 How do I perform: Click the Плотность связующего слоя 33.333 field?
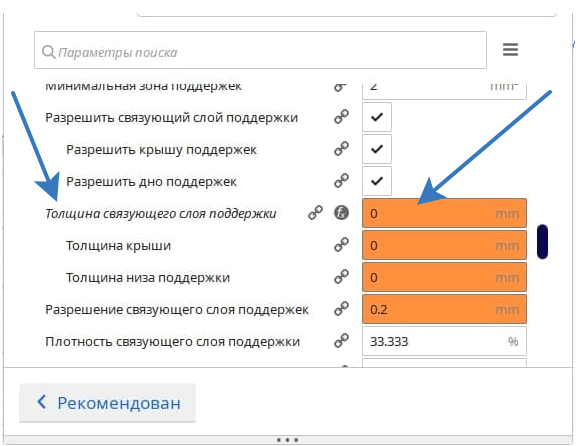[x=444, y=341]
